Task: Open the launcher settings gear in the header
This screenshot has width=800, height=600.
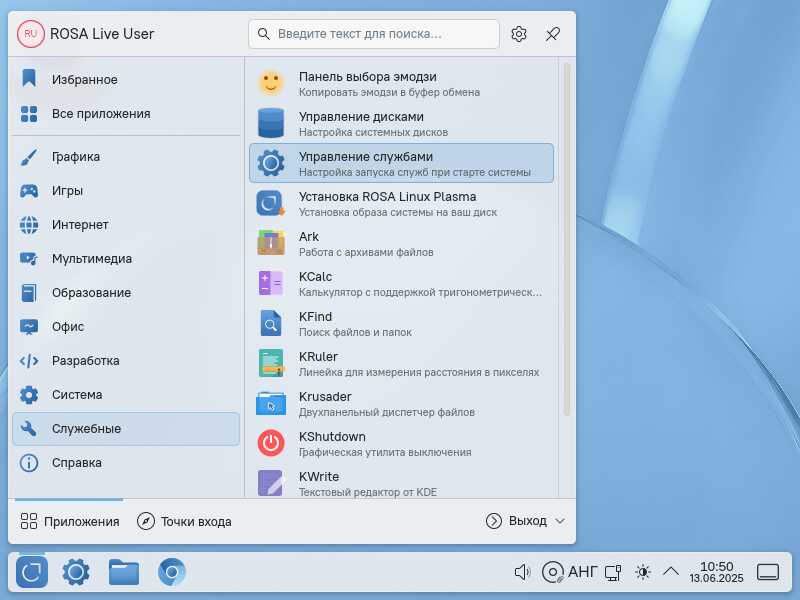Action: coord(519,34)
